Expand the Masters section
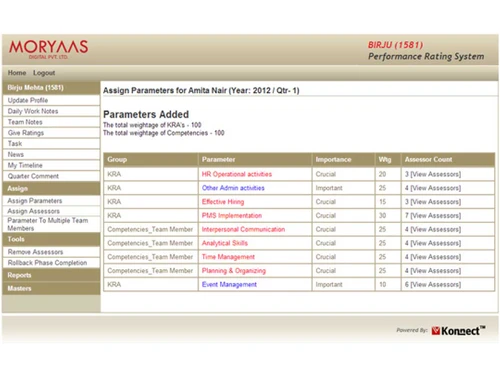This screenshot has height=375, width=500. (x=51, y=288)
